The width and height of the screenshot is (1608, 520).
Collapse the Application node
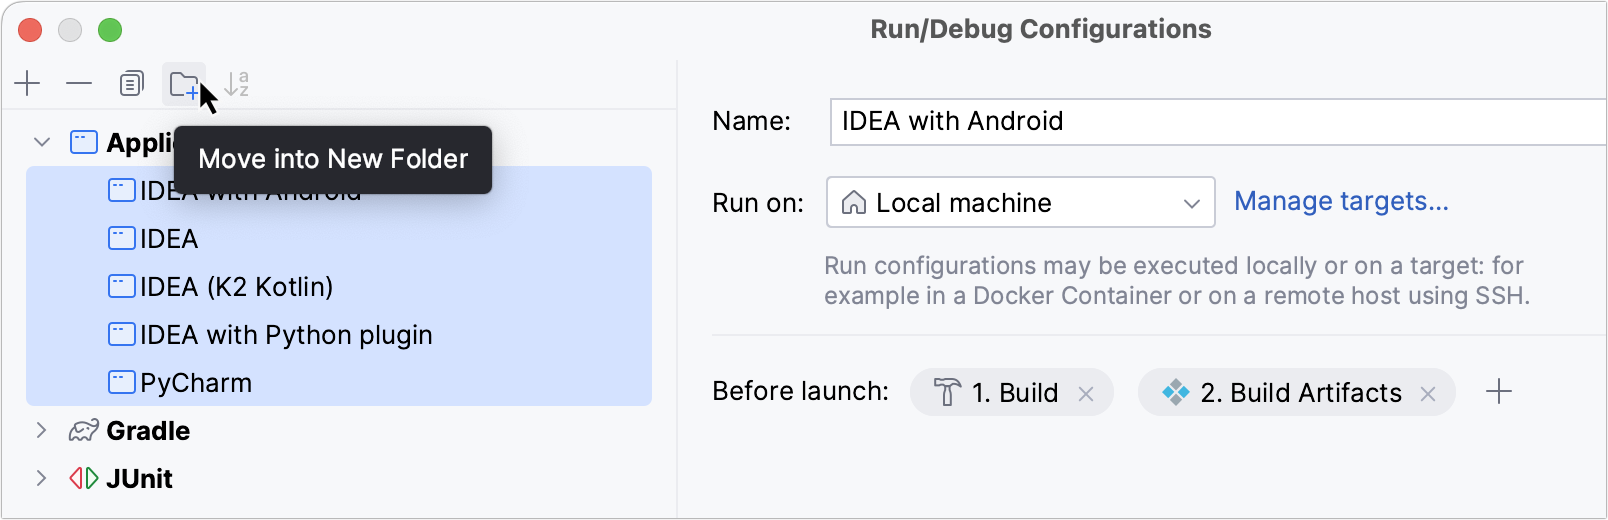point(42,143)
